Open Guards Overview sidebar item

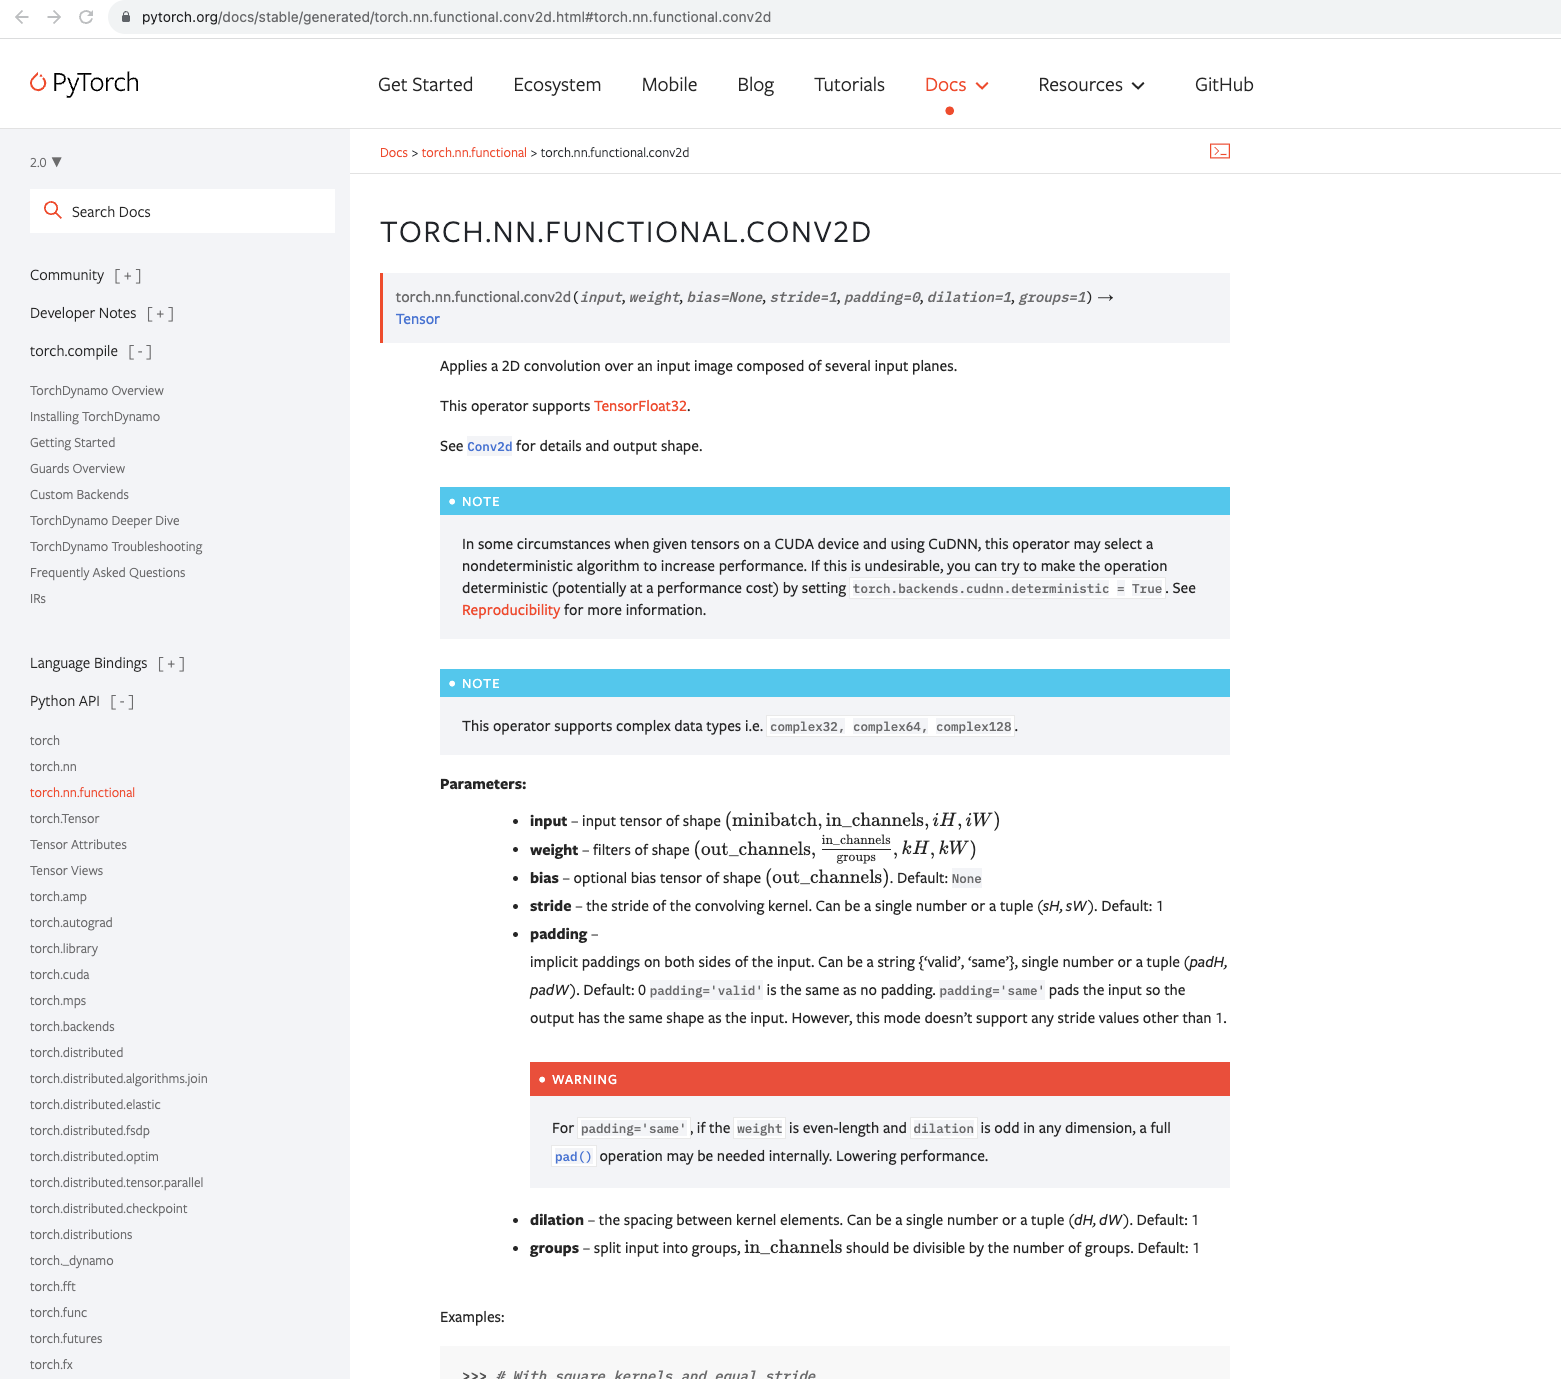(x=78, y=468)
